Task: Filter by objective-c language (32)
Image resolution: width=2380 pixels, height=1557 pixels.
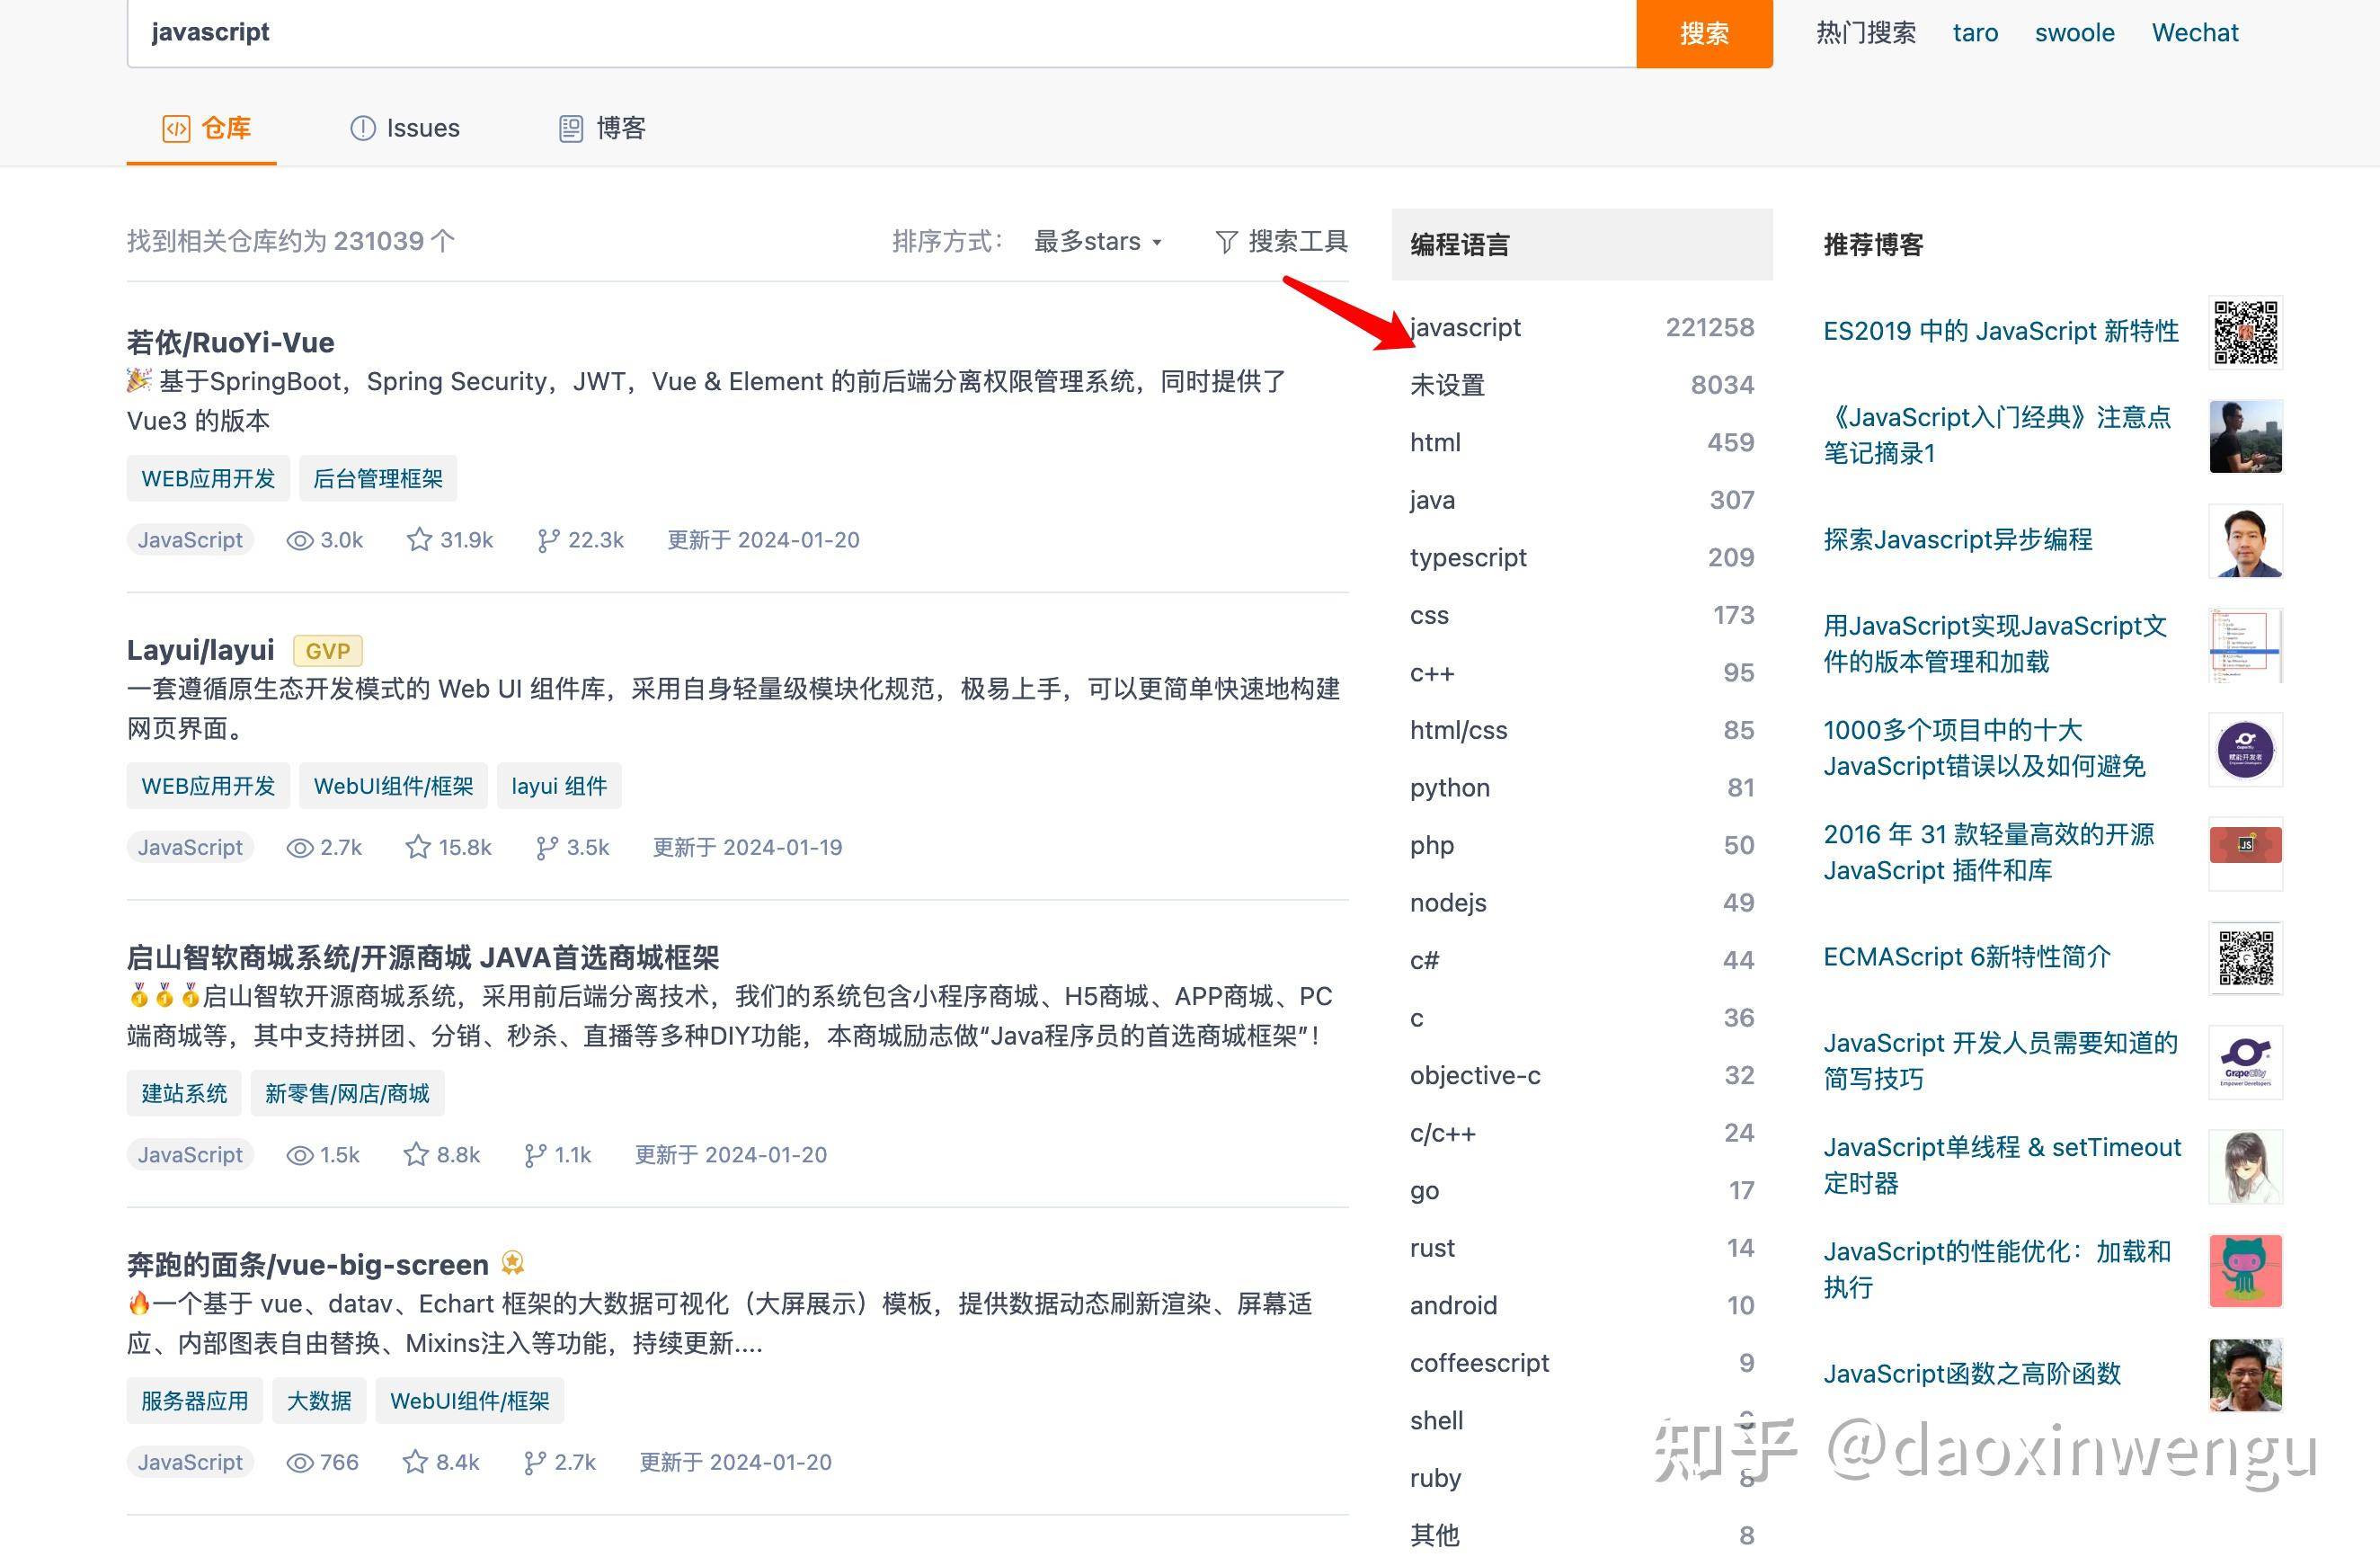Action: [1582, 1075]
